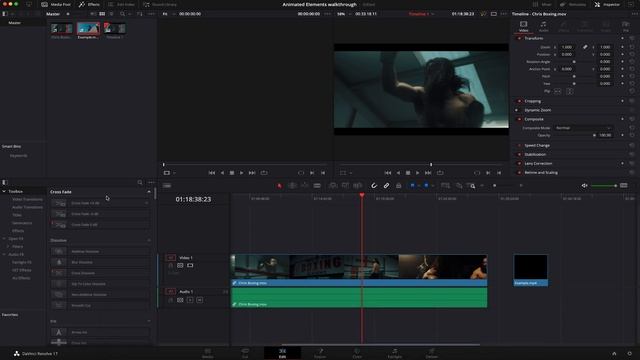Screen dimensions: 640x360
Task: Play the timeline viewer
Action: 417,173
